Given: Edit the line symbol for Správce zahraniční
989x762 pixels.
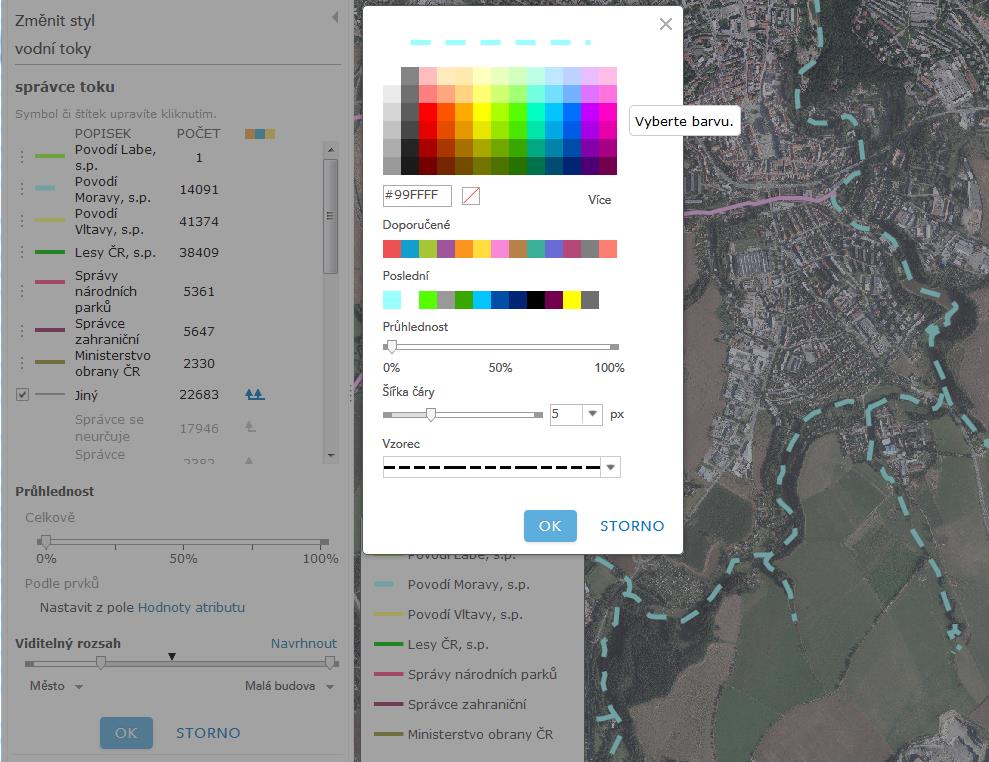Looking at the screenshot, I should (x=50, y=330).
